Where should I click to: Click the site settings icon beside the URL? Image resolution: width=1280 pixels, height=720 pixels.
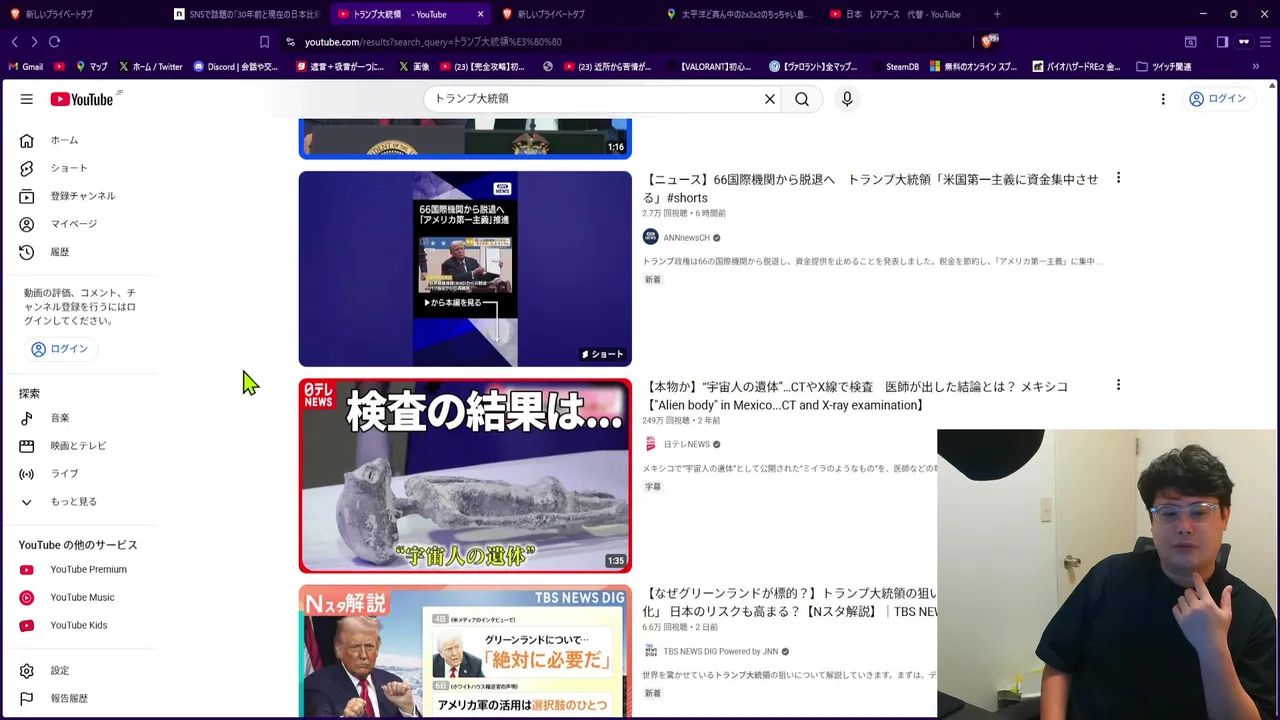pyautogui.click(x=290, y=42)
